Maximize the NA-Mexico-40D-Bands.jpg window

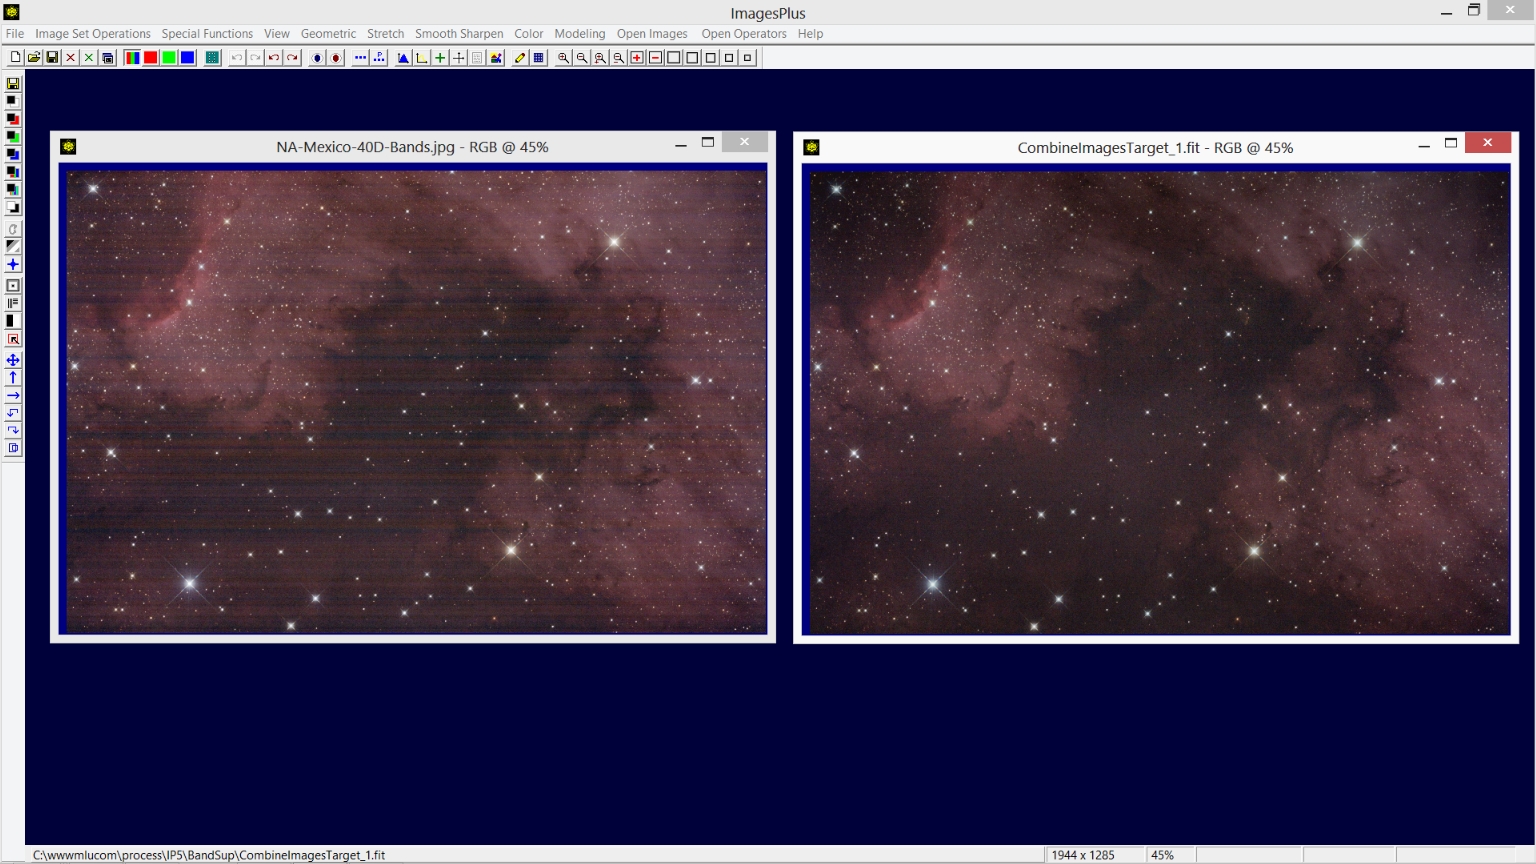[708, 143]
